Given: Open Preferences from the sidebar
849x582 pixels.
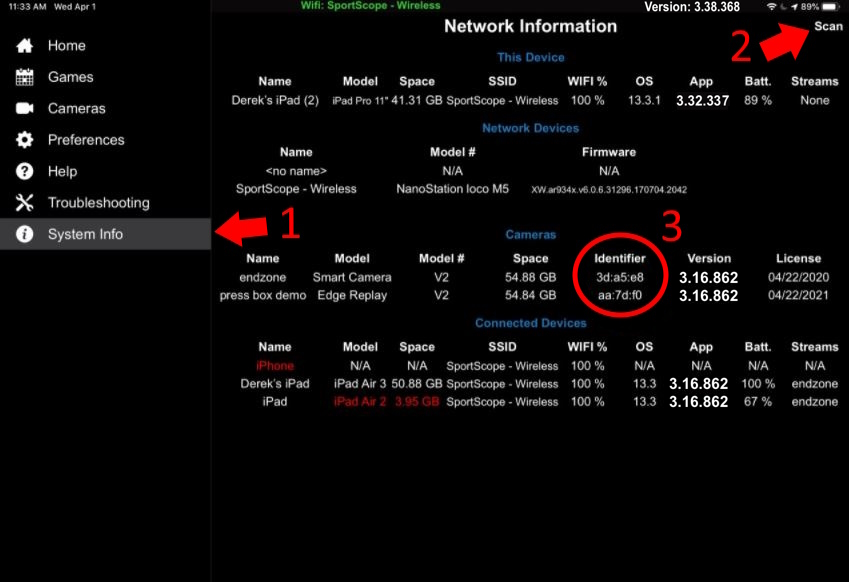Looking at the screenshot, I should point(86,140).
